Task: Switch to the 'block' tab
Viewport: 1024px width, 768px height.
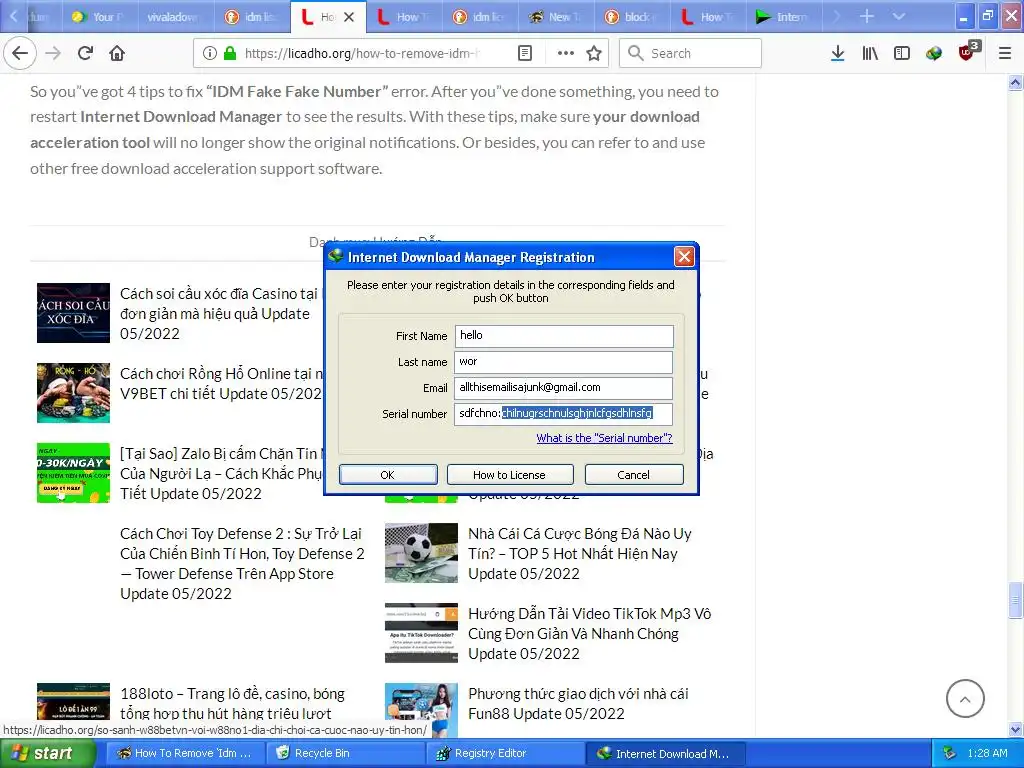Action: pos(632,17)
